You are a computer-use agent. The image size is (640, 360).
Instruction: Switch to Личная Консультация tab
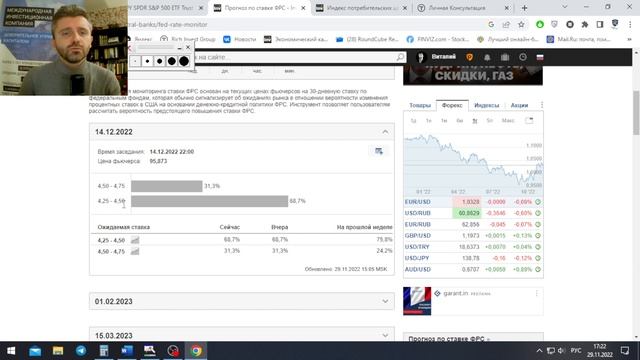coord(463,8)
